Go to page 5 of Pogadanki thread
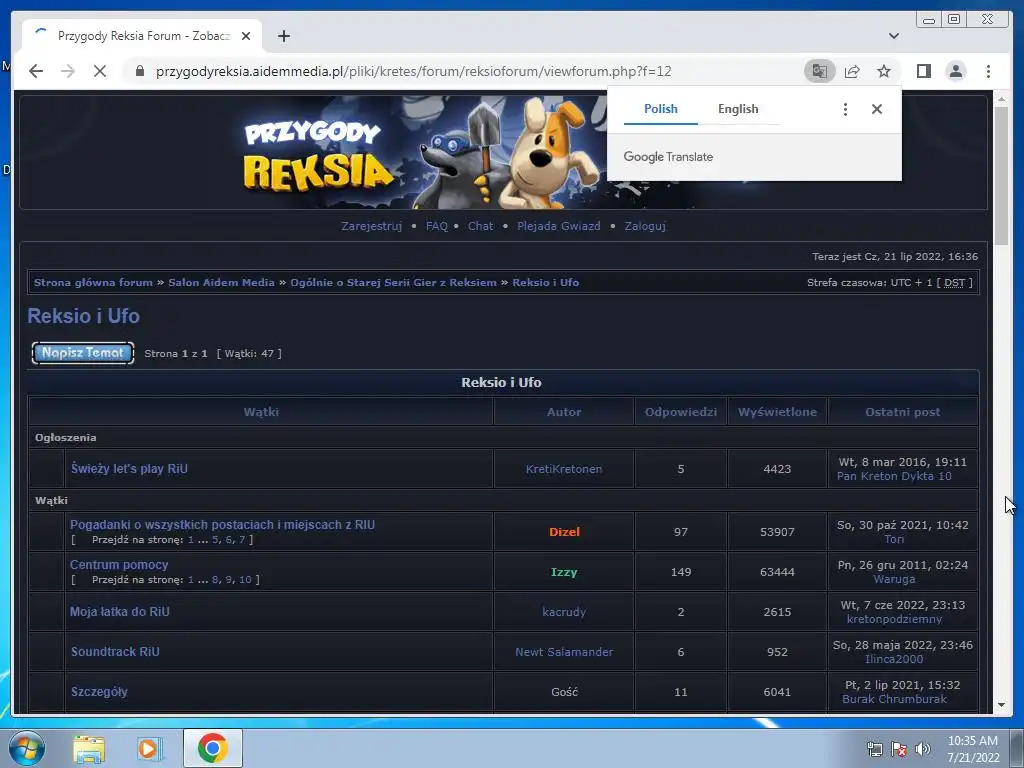The height and width of the screenshot is (768, 1024). point(215,540)
